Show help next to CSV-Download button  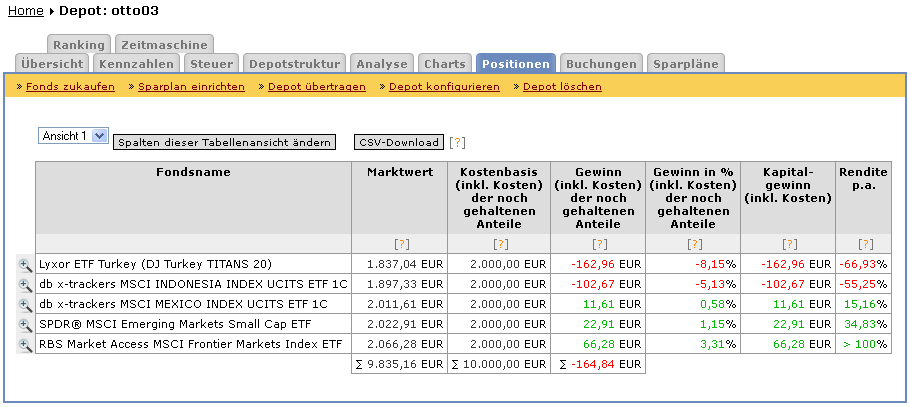click(x=457, y=143)
